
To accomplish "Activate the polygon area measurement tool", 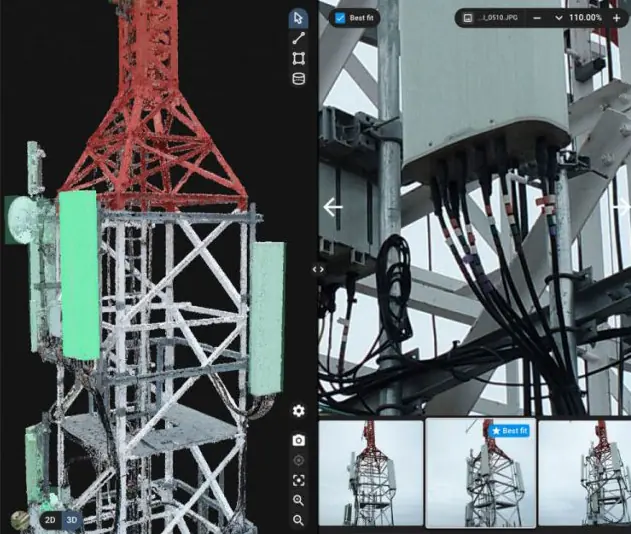I will (x=298, y=58).
